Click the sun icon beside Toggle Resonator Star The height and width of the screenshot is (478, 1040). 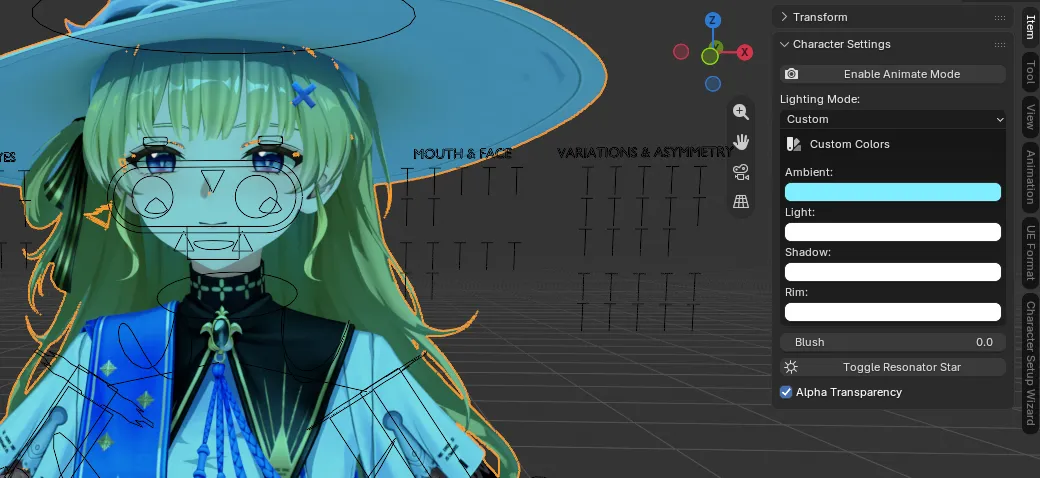coord(791,367)
